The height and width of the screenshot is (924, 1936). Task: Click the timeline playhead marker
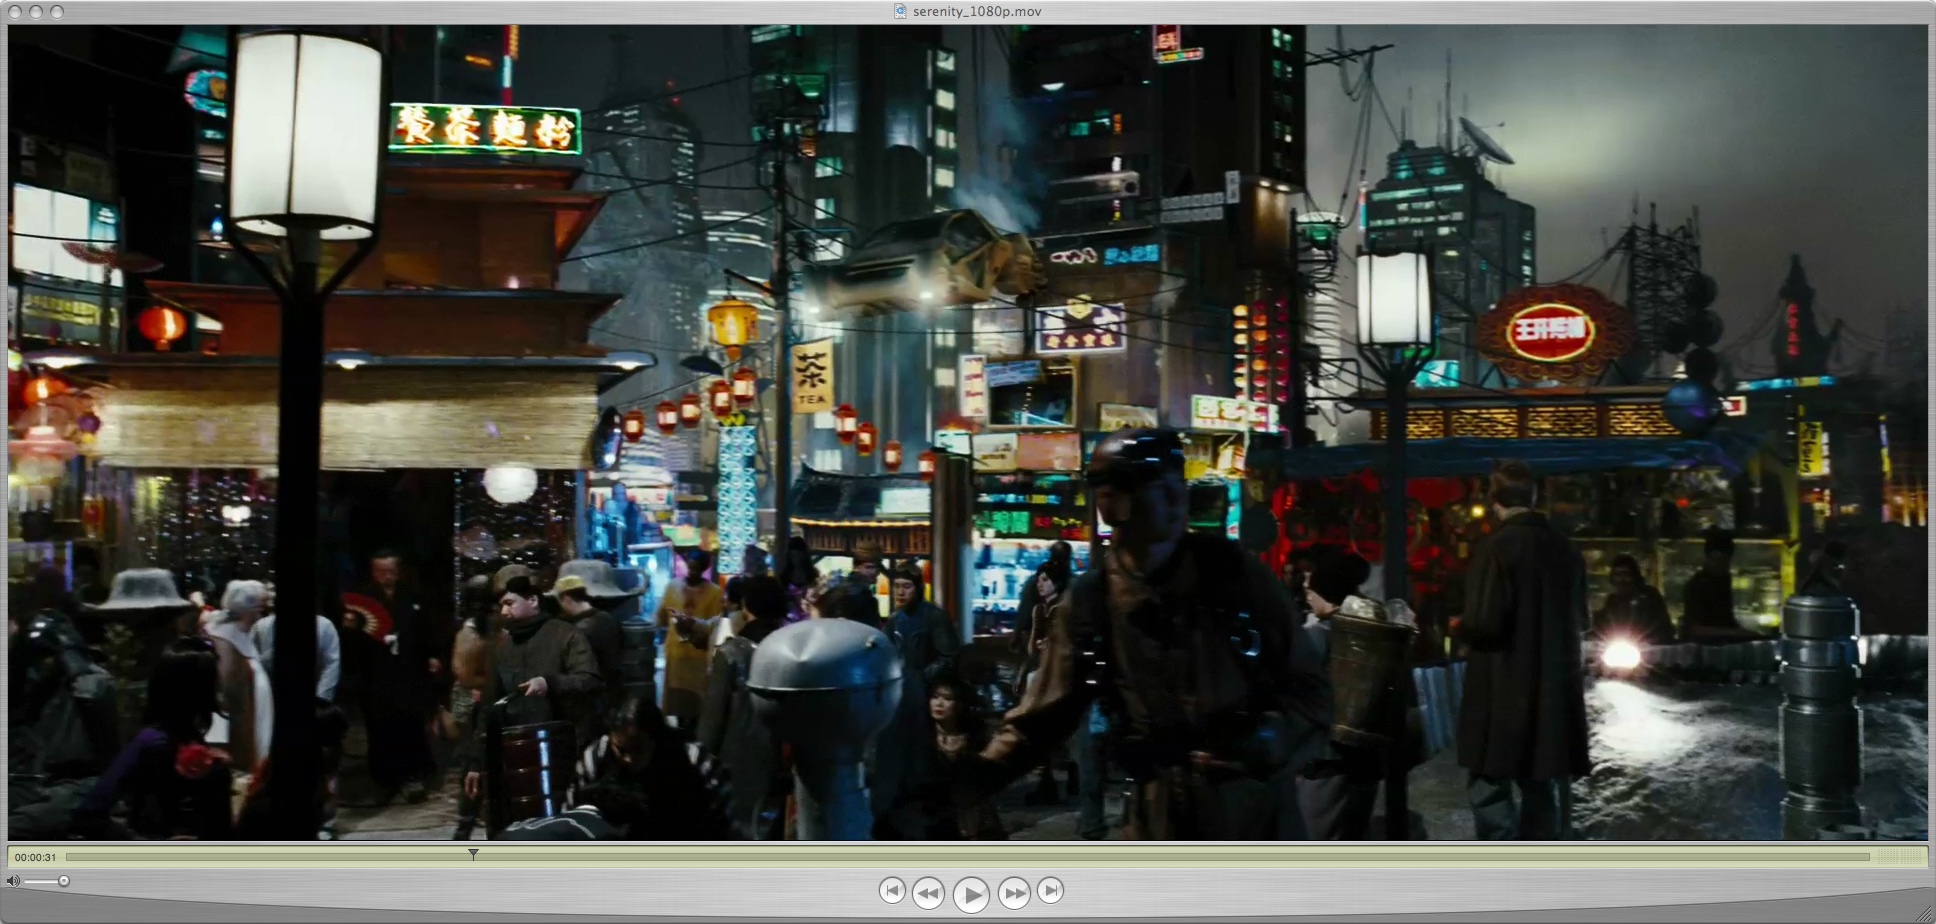(x=473, y=855)
